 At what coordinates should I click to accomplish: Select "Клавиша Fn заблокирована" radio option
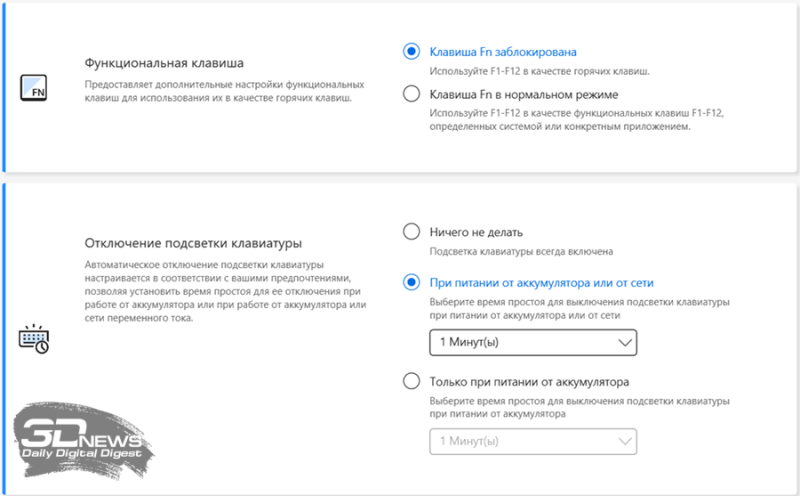(411, 51)
